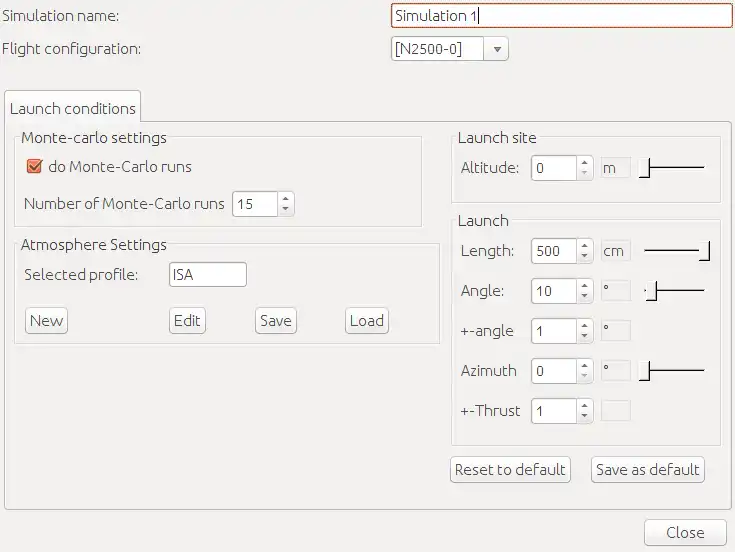Screen dimensions: 735x552
Task: Increase the Number of Monte-Carlo runs
Action: tap(286, 198)
